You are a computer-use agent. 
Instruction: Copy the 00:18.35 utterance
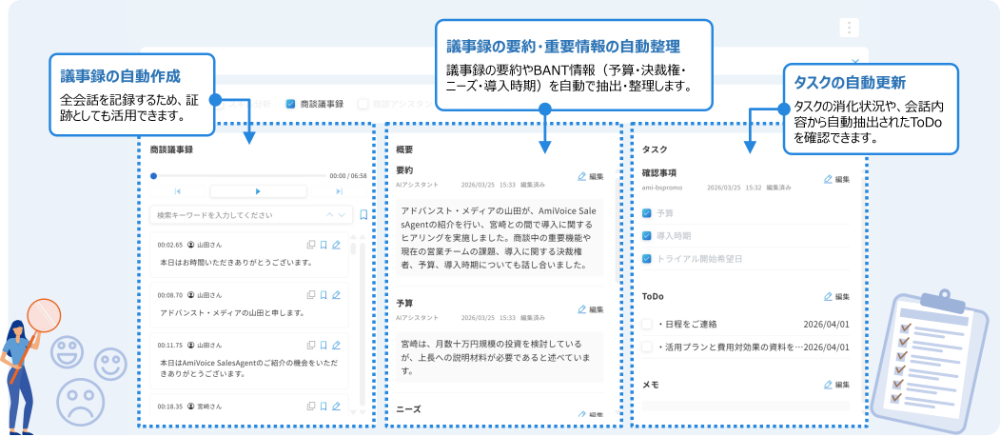[311, 406]
